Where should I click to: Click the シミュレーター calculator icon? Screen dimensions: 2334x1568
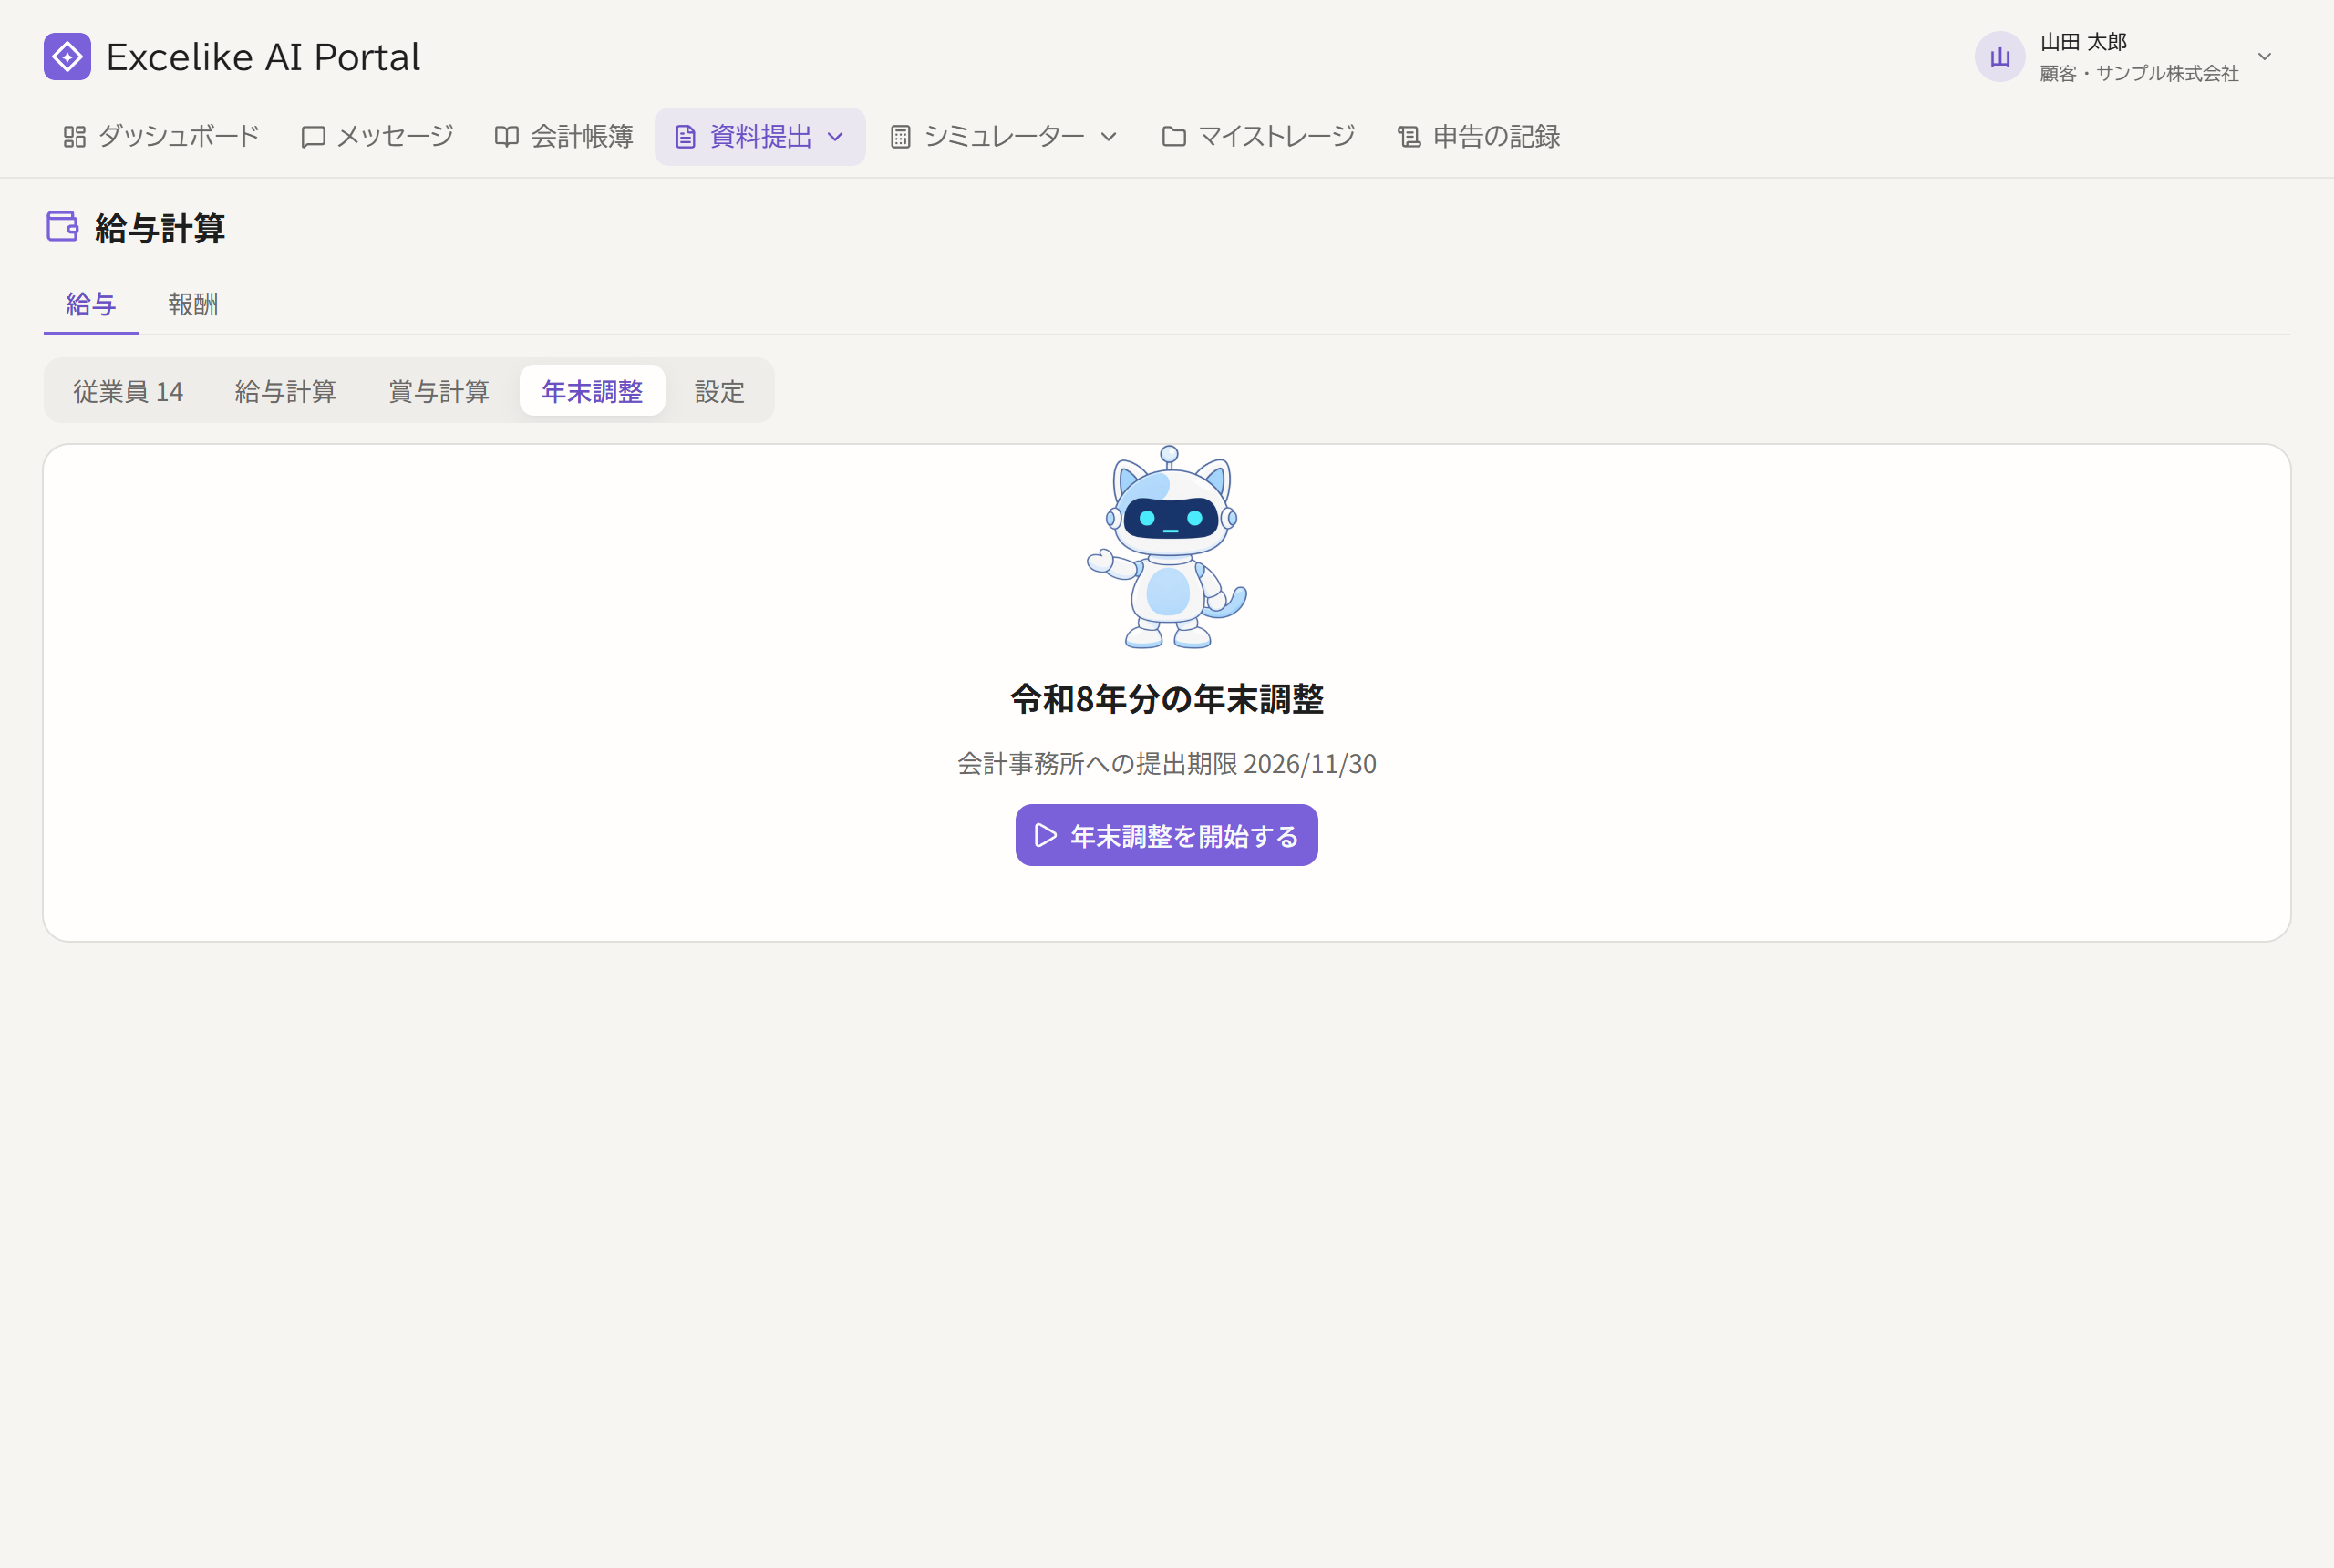pos(900,137)
